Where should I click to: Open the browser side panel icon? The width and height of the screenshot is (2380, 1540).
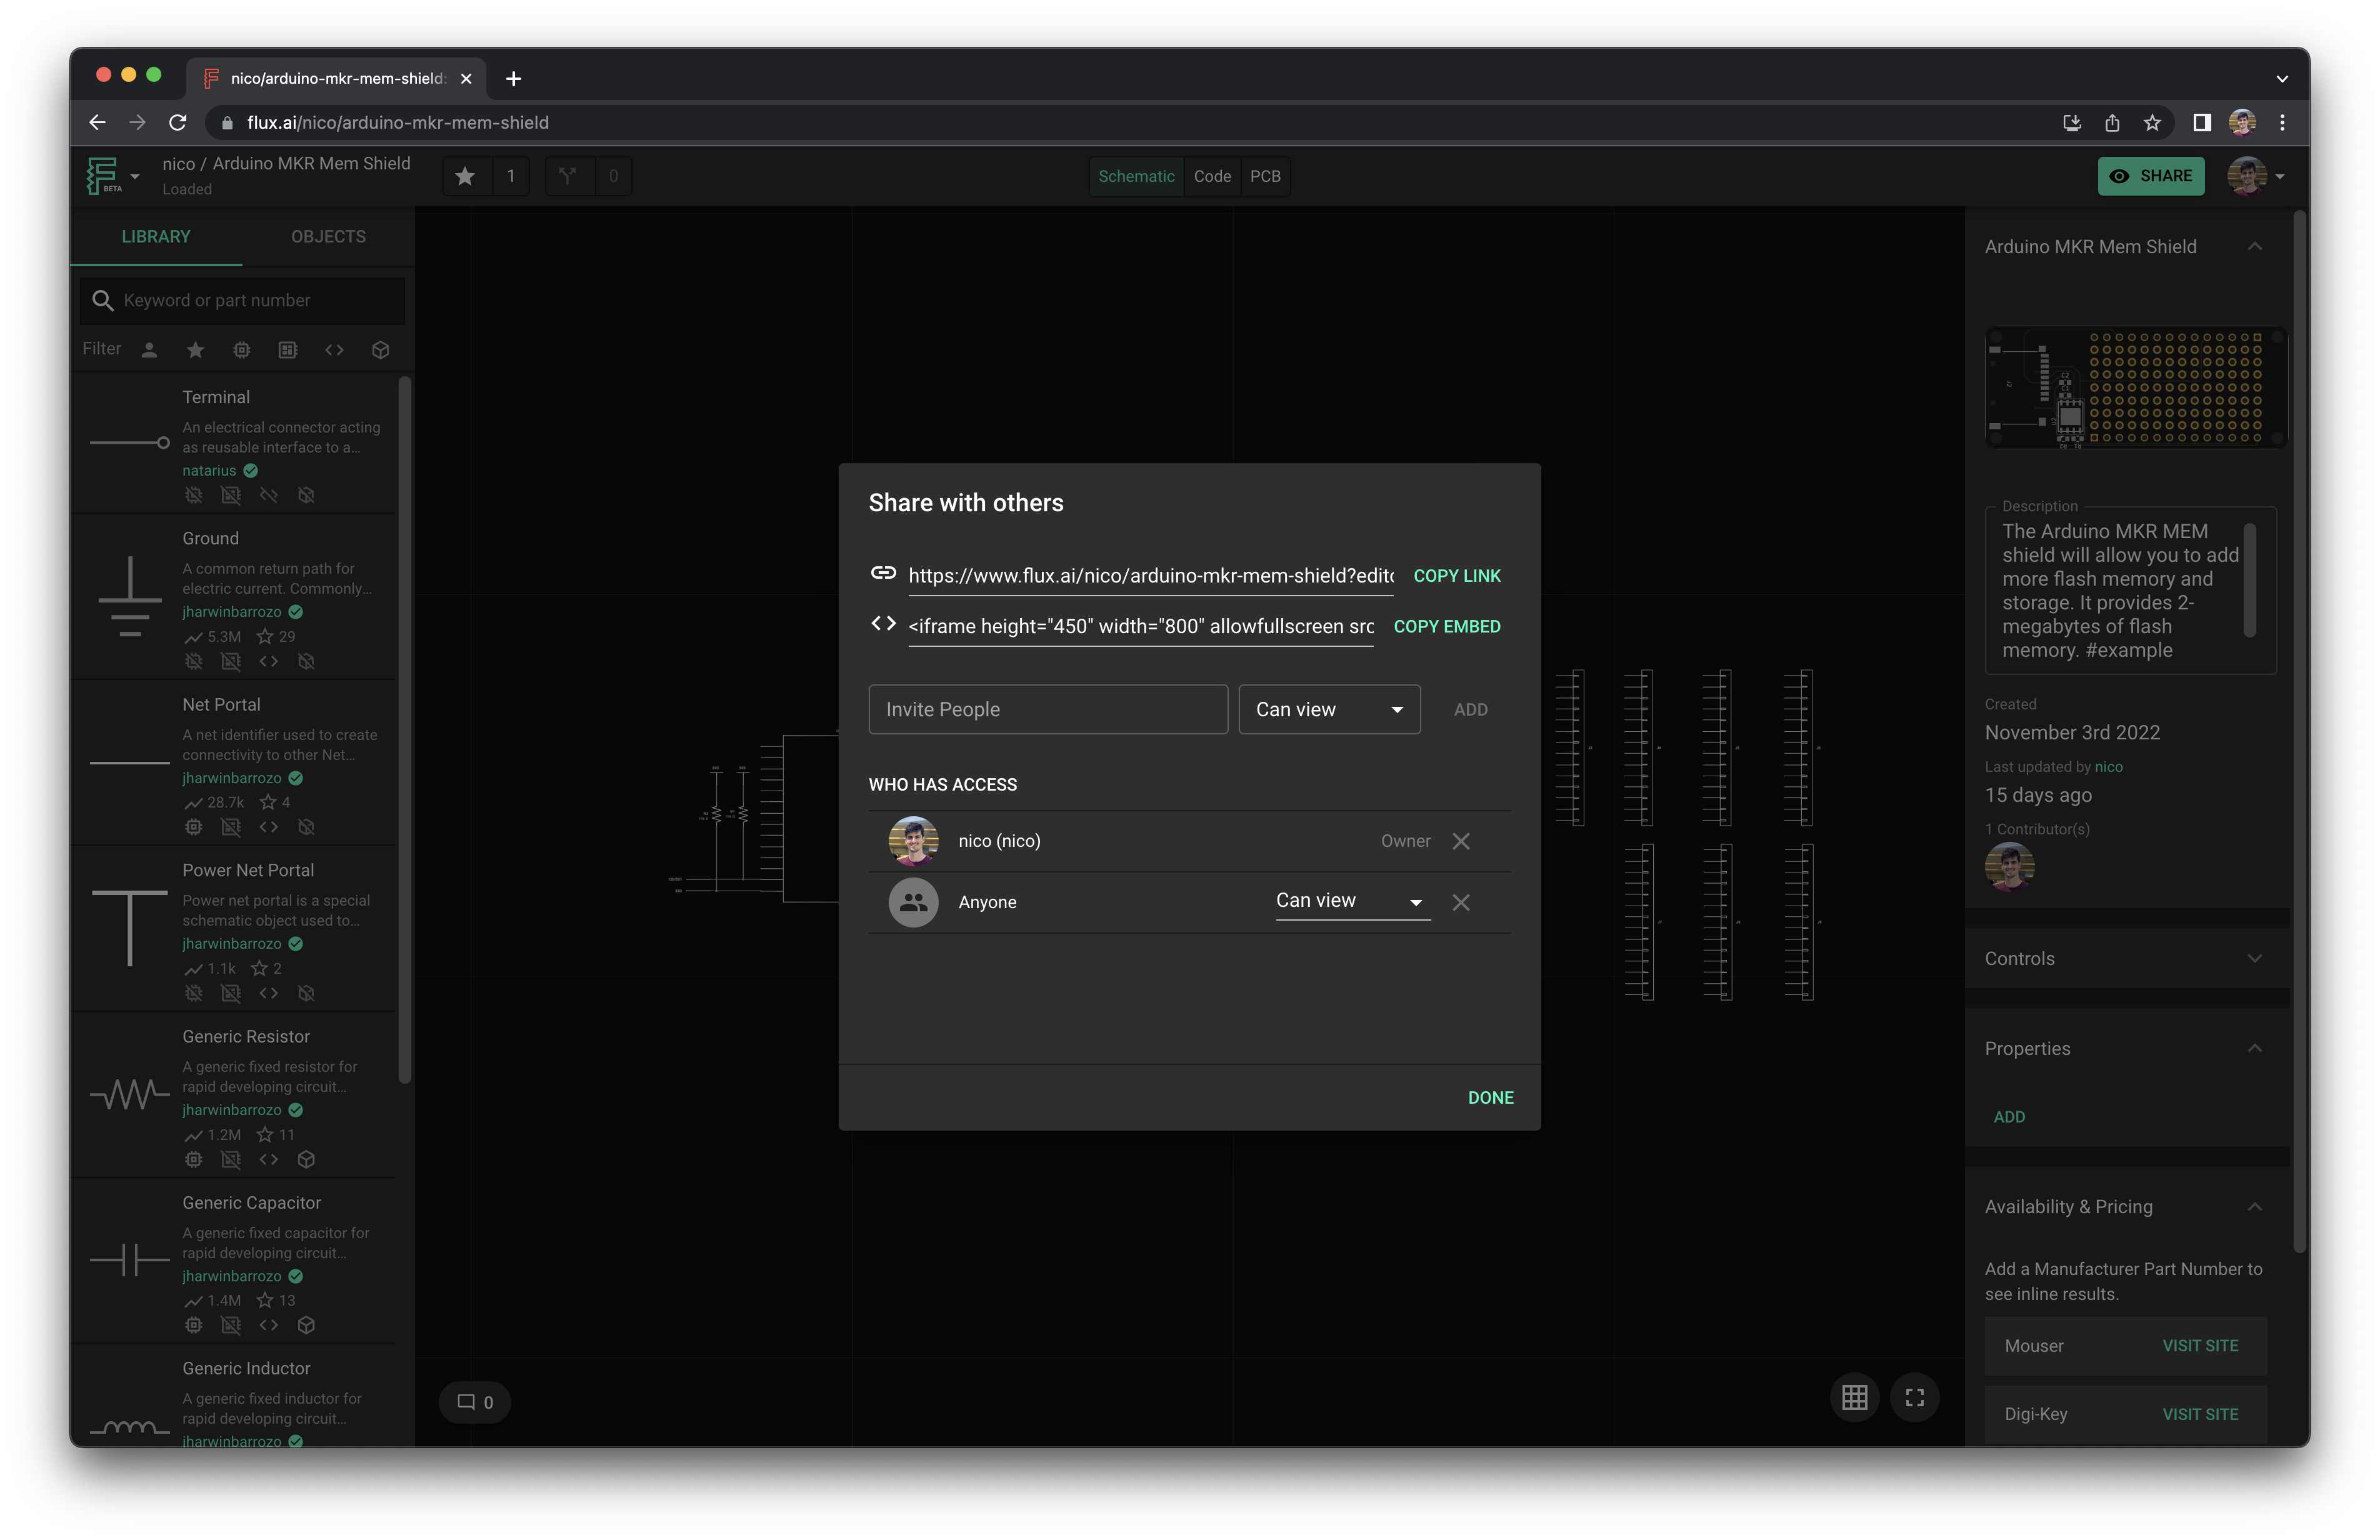click(x=2202, y=122)
